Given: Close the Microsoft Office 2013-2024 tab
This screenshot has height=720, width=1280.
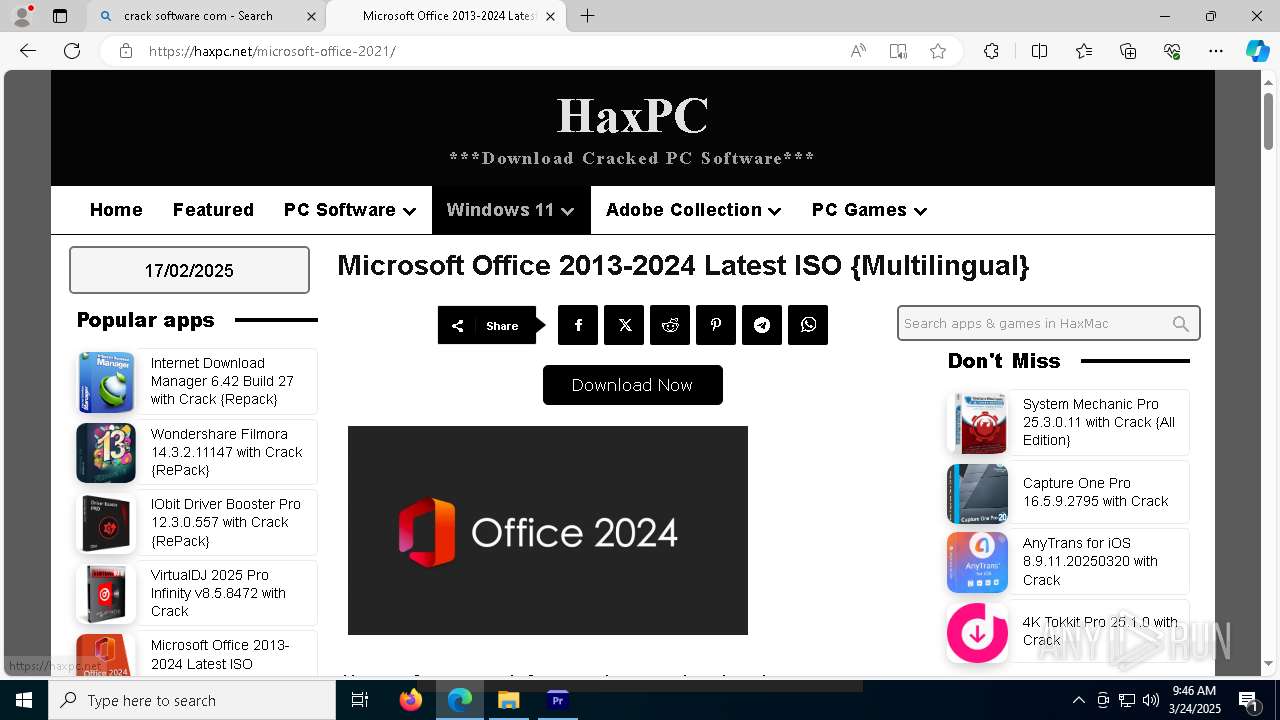Looking at the screenshot, I should click(x=550, y=16).
